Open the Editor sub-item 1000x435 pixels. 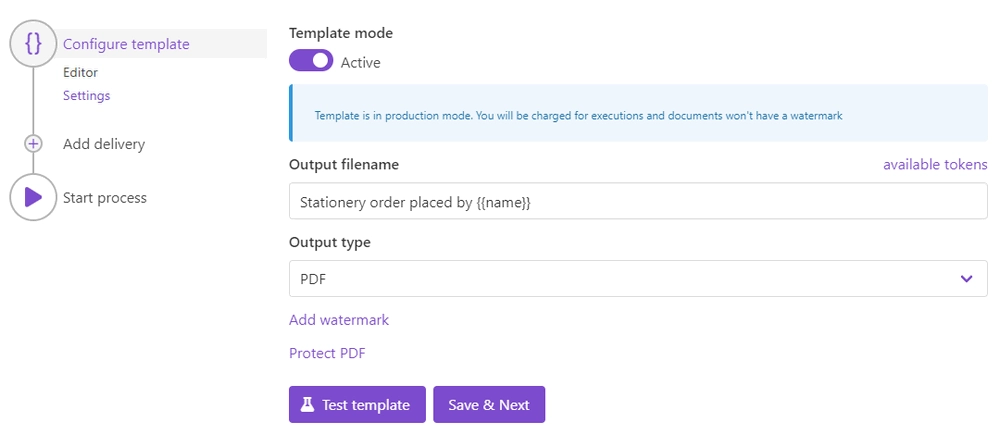80,73
